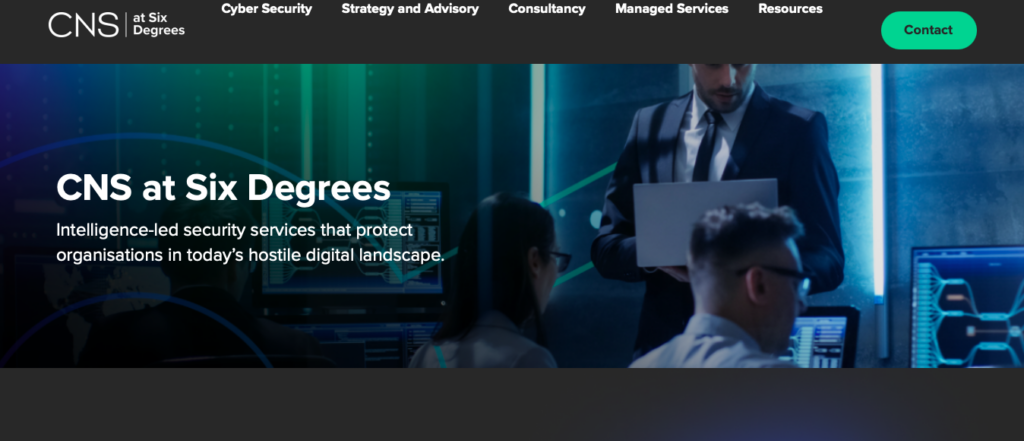Click the dark section below the hero banner
This screenshot has height=441, width=1024.
coord(512,404)
